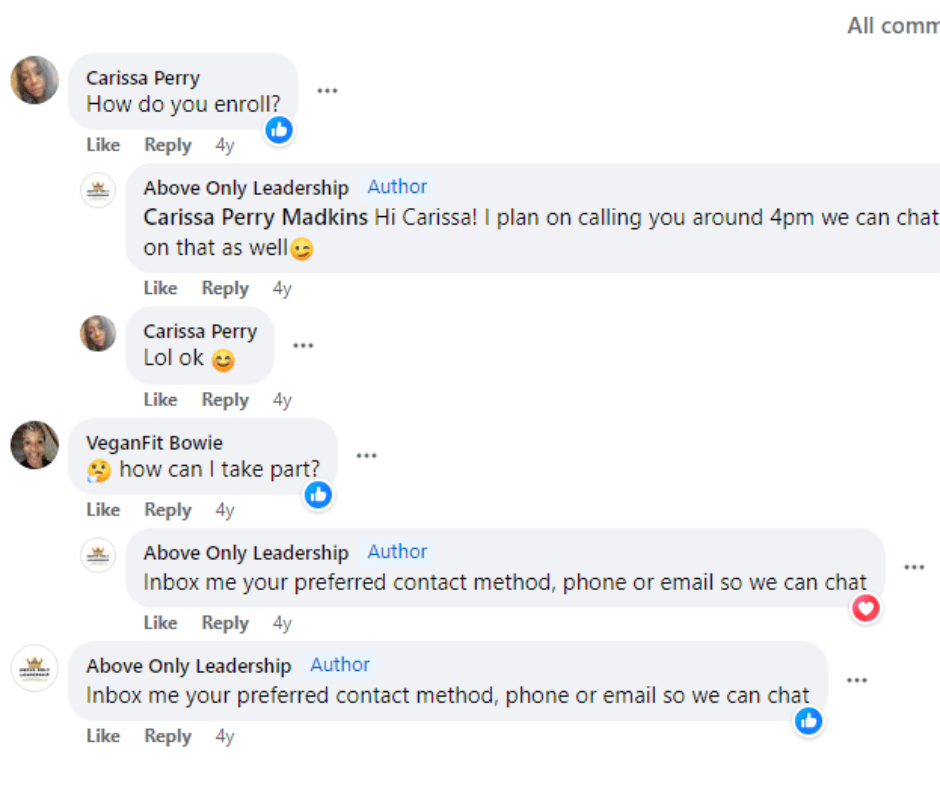The image size is (940, 788).
Task: Click the 4y timestamp under 'Lol ok' comment
Action: (282, 400)
